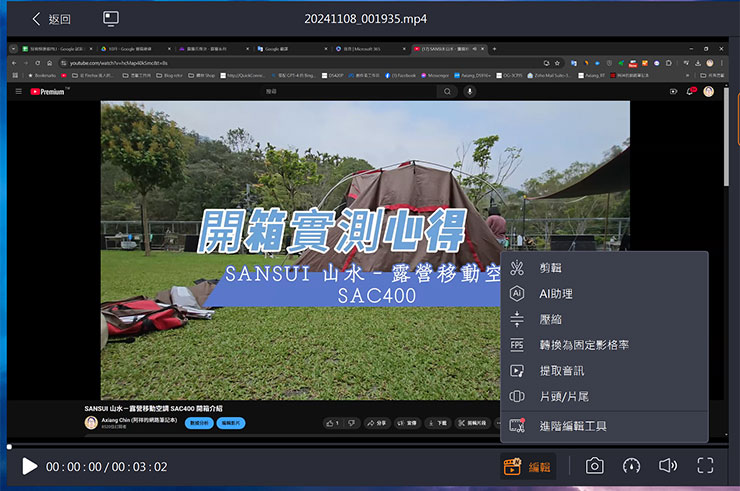740x491 pixels.
Task: Switch to the Microsoft 365 browser tab
Action: point(370,49)
